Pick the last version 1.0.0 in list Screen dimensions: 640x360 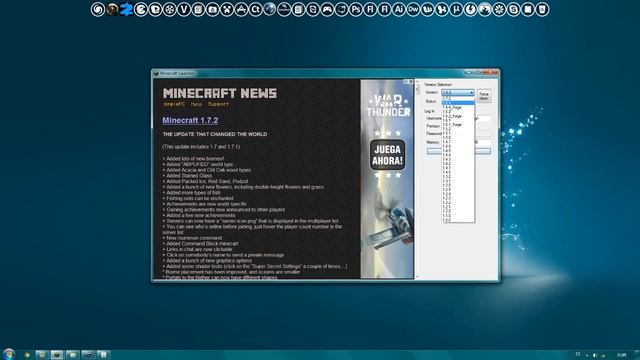[458, 220]
